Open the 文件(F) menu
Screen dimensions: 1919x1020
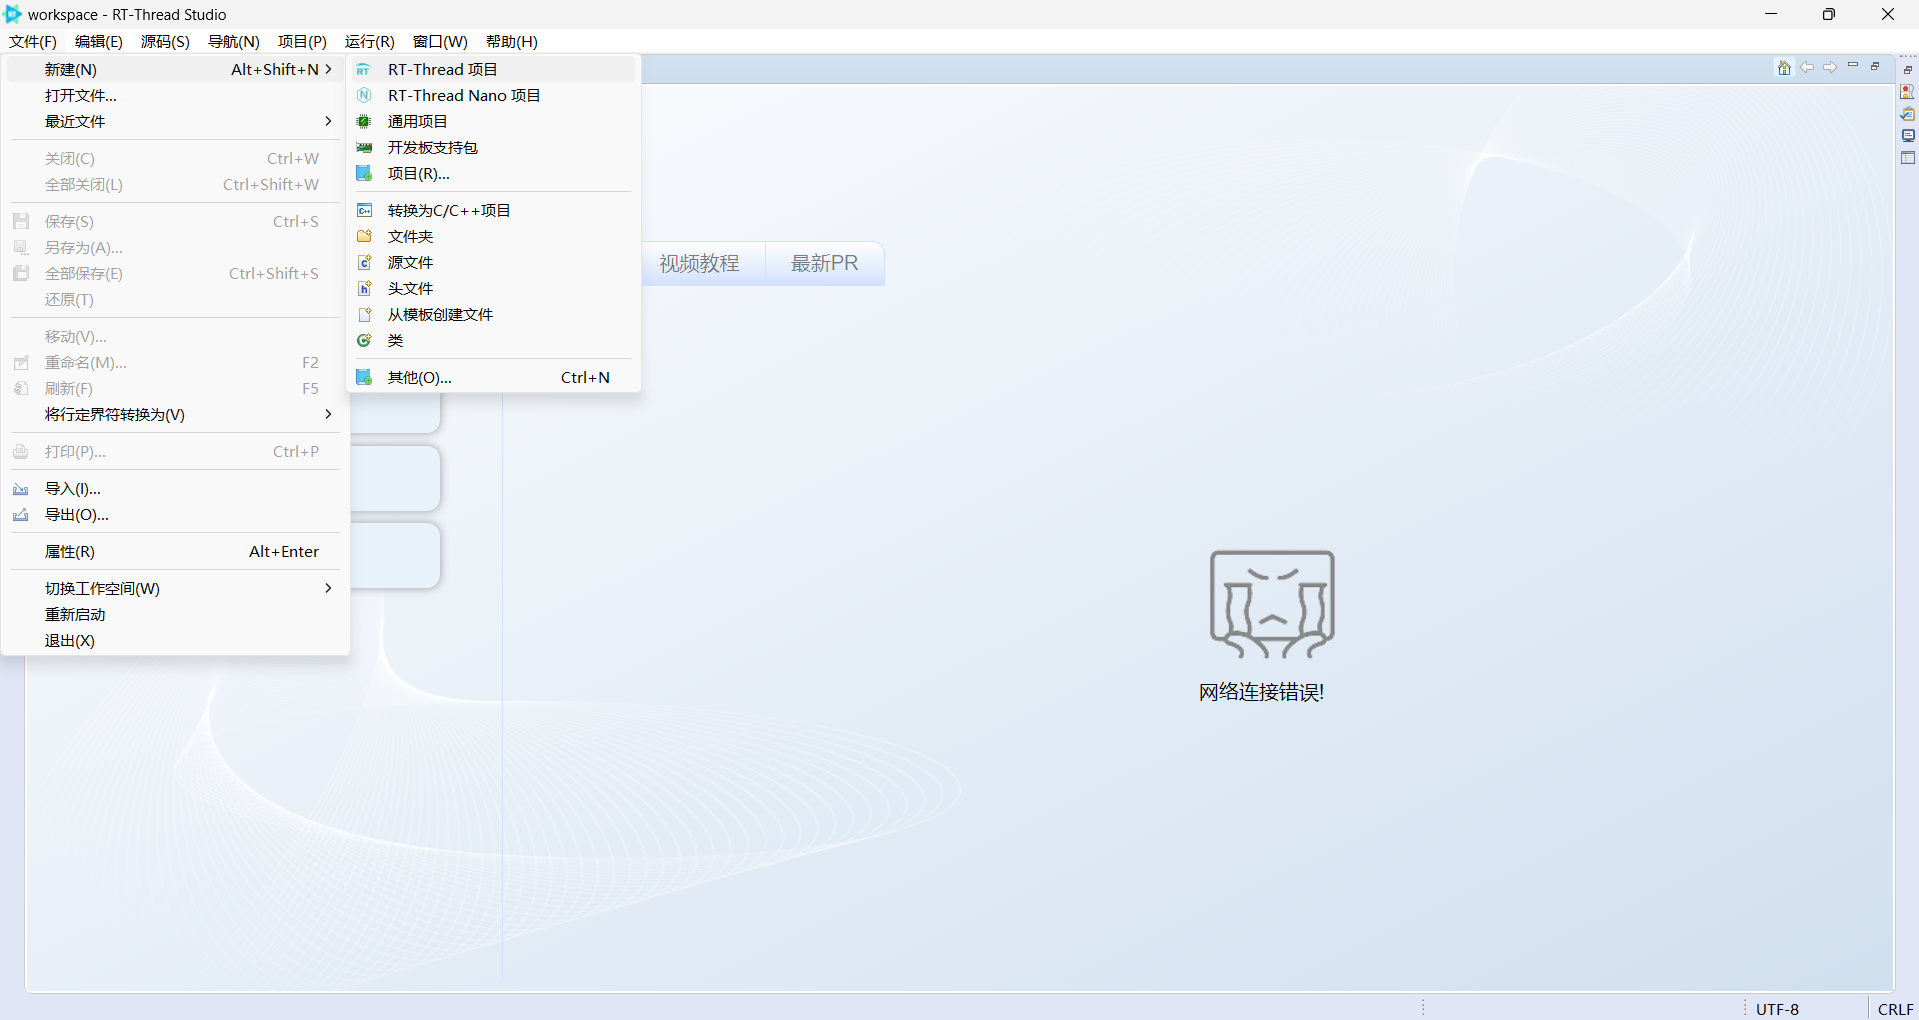(x=33, y=41)
